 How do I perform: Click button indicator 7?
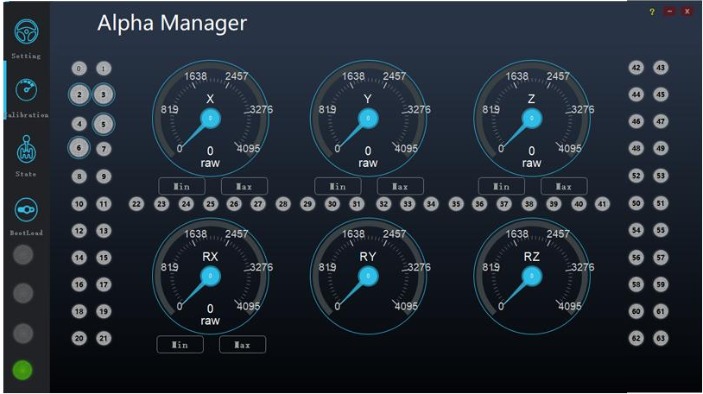tap(104, 149)
